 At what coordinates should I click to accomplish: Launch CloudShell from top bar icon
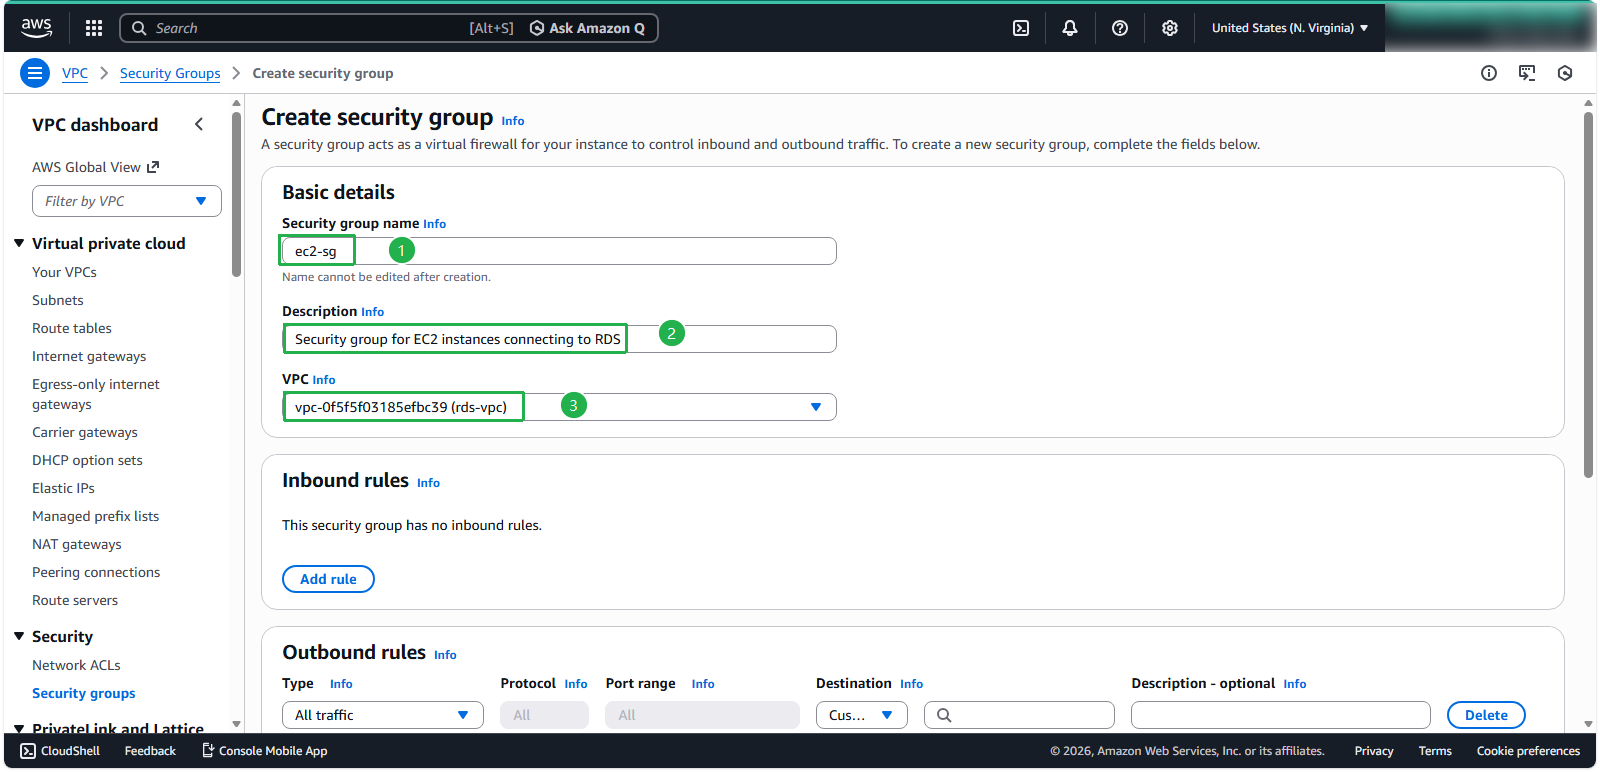click(x=1021, y=28)
